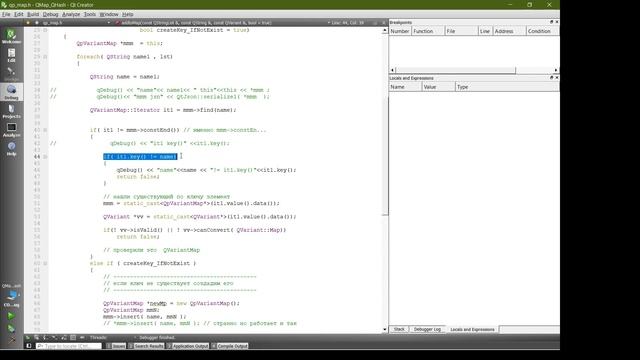Collapse the code fold marker on line 60
640x360 pixels.
click(45, 263)
